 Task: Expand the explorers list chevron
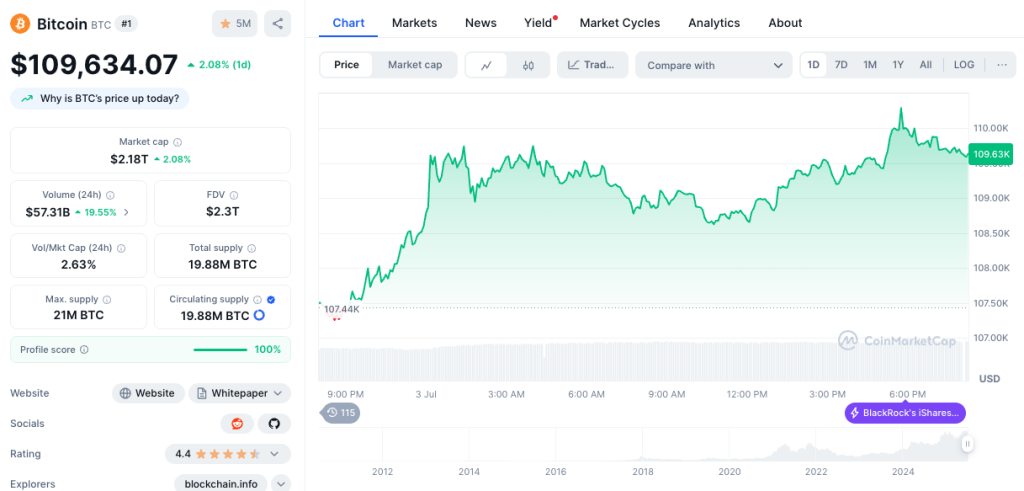[281, 484]
